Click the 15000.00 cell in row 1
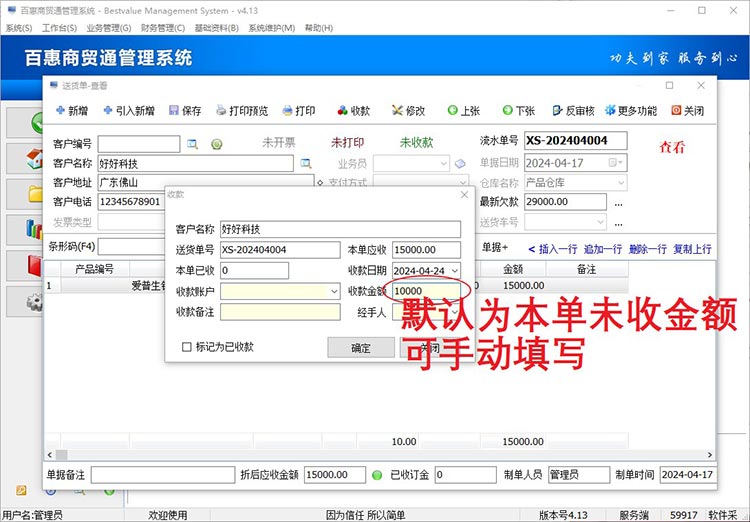The image size is (750, 522). (523, 286)
